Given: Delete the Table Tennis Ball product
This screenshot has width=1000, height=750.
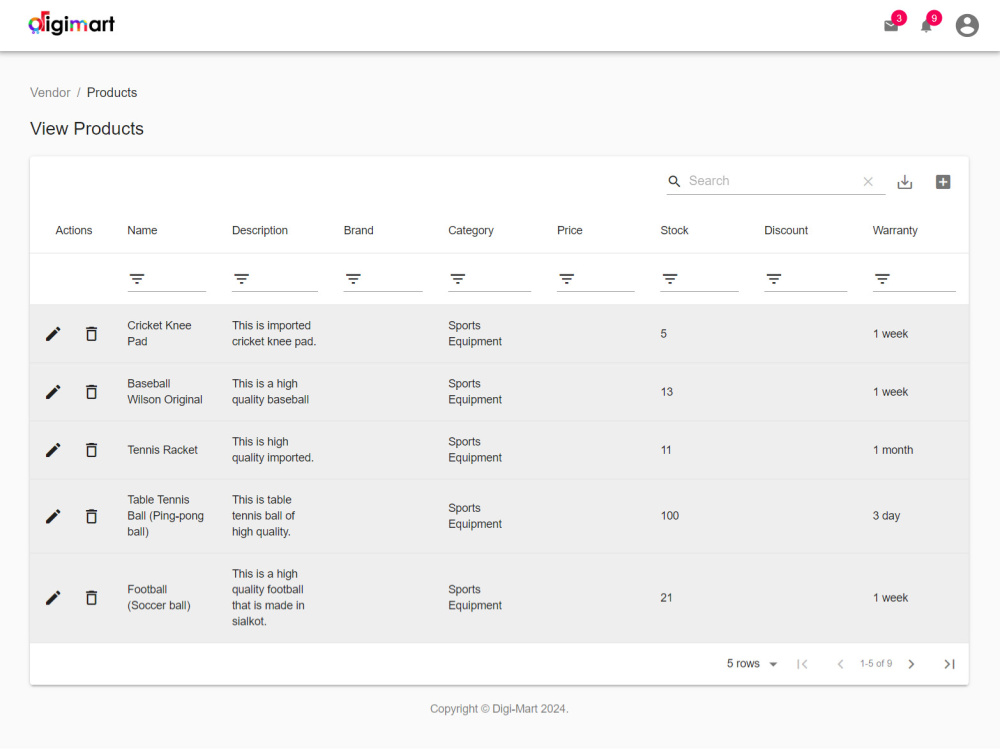Looking at the screenshot, I should (92, 516).
